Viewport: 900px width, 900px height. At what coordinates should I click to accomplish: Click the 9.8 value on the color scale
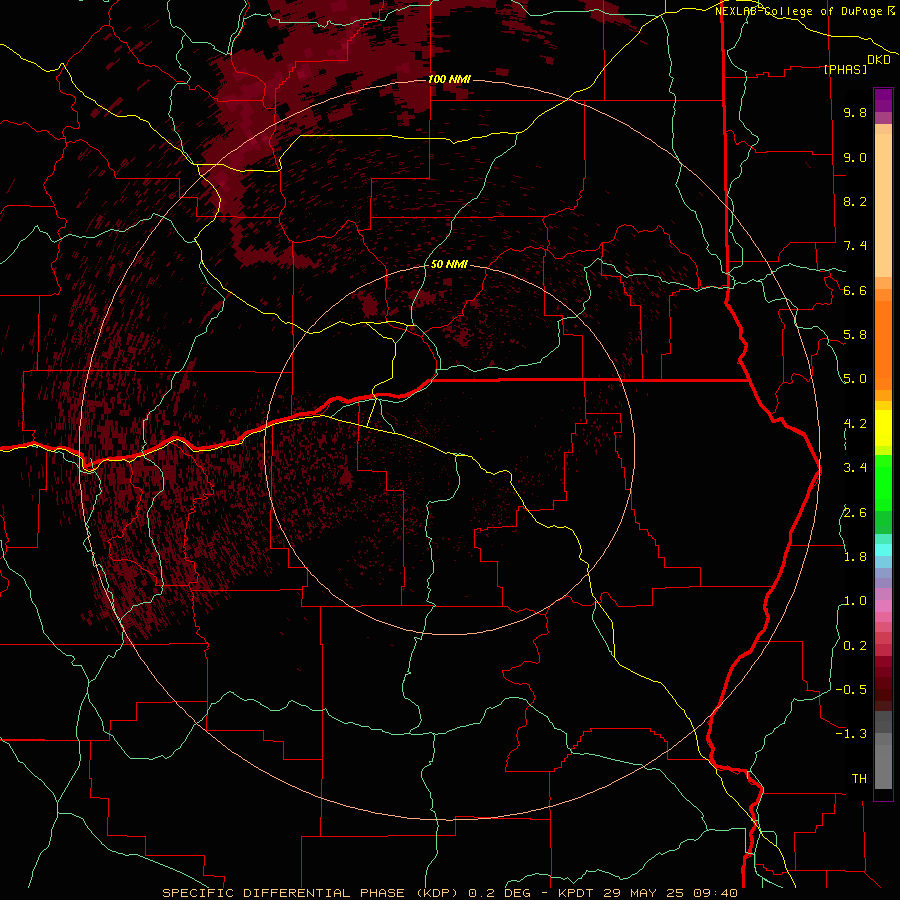855,112
